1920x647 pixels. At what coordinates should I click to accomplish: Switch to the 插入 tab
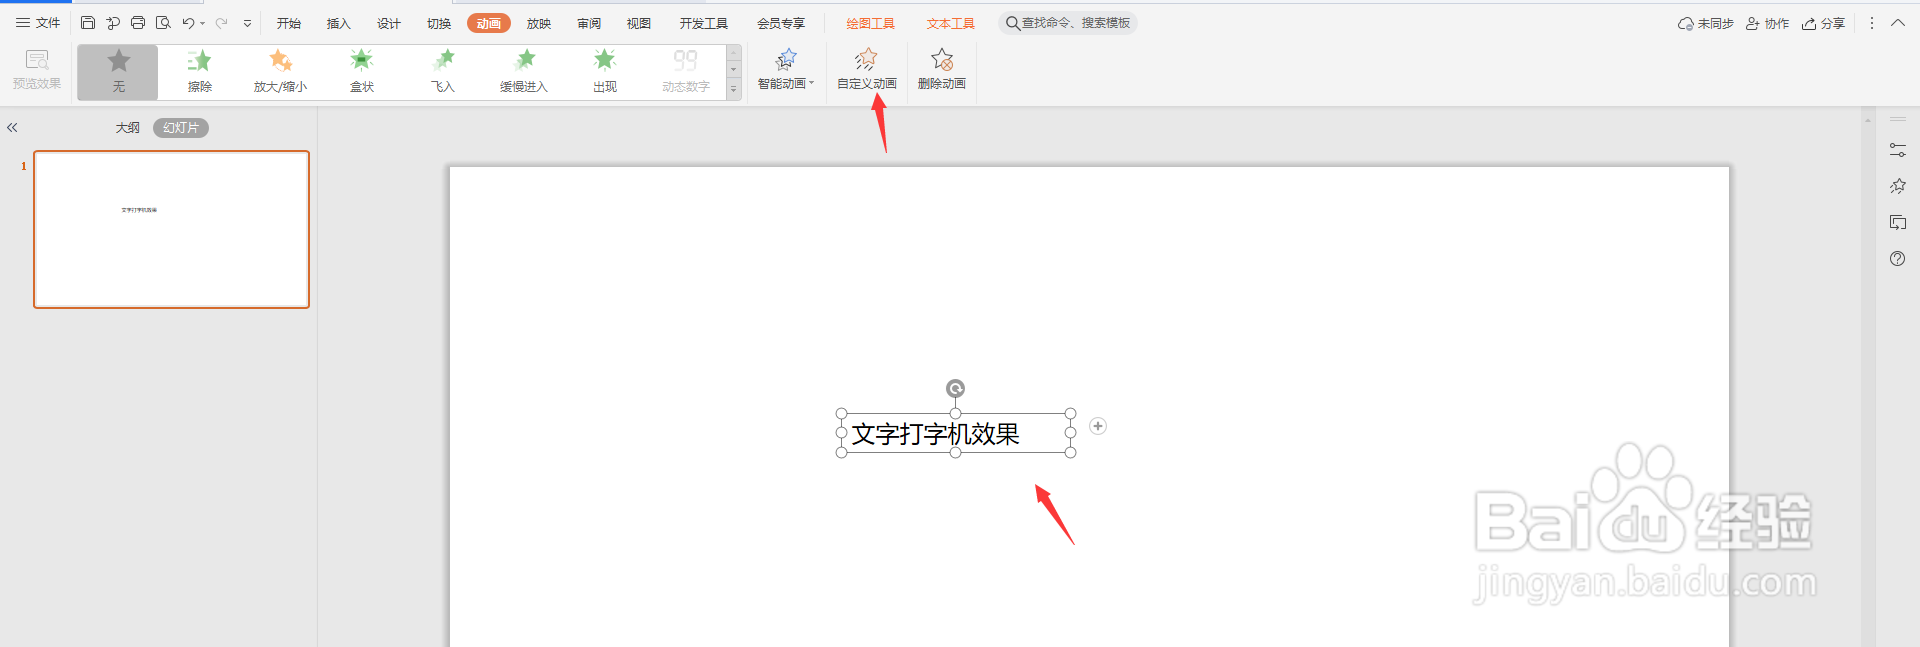click(x=339, y=23)
